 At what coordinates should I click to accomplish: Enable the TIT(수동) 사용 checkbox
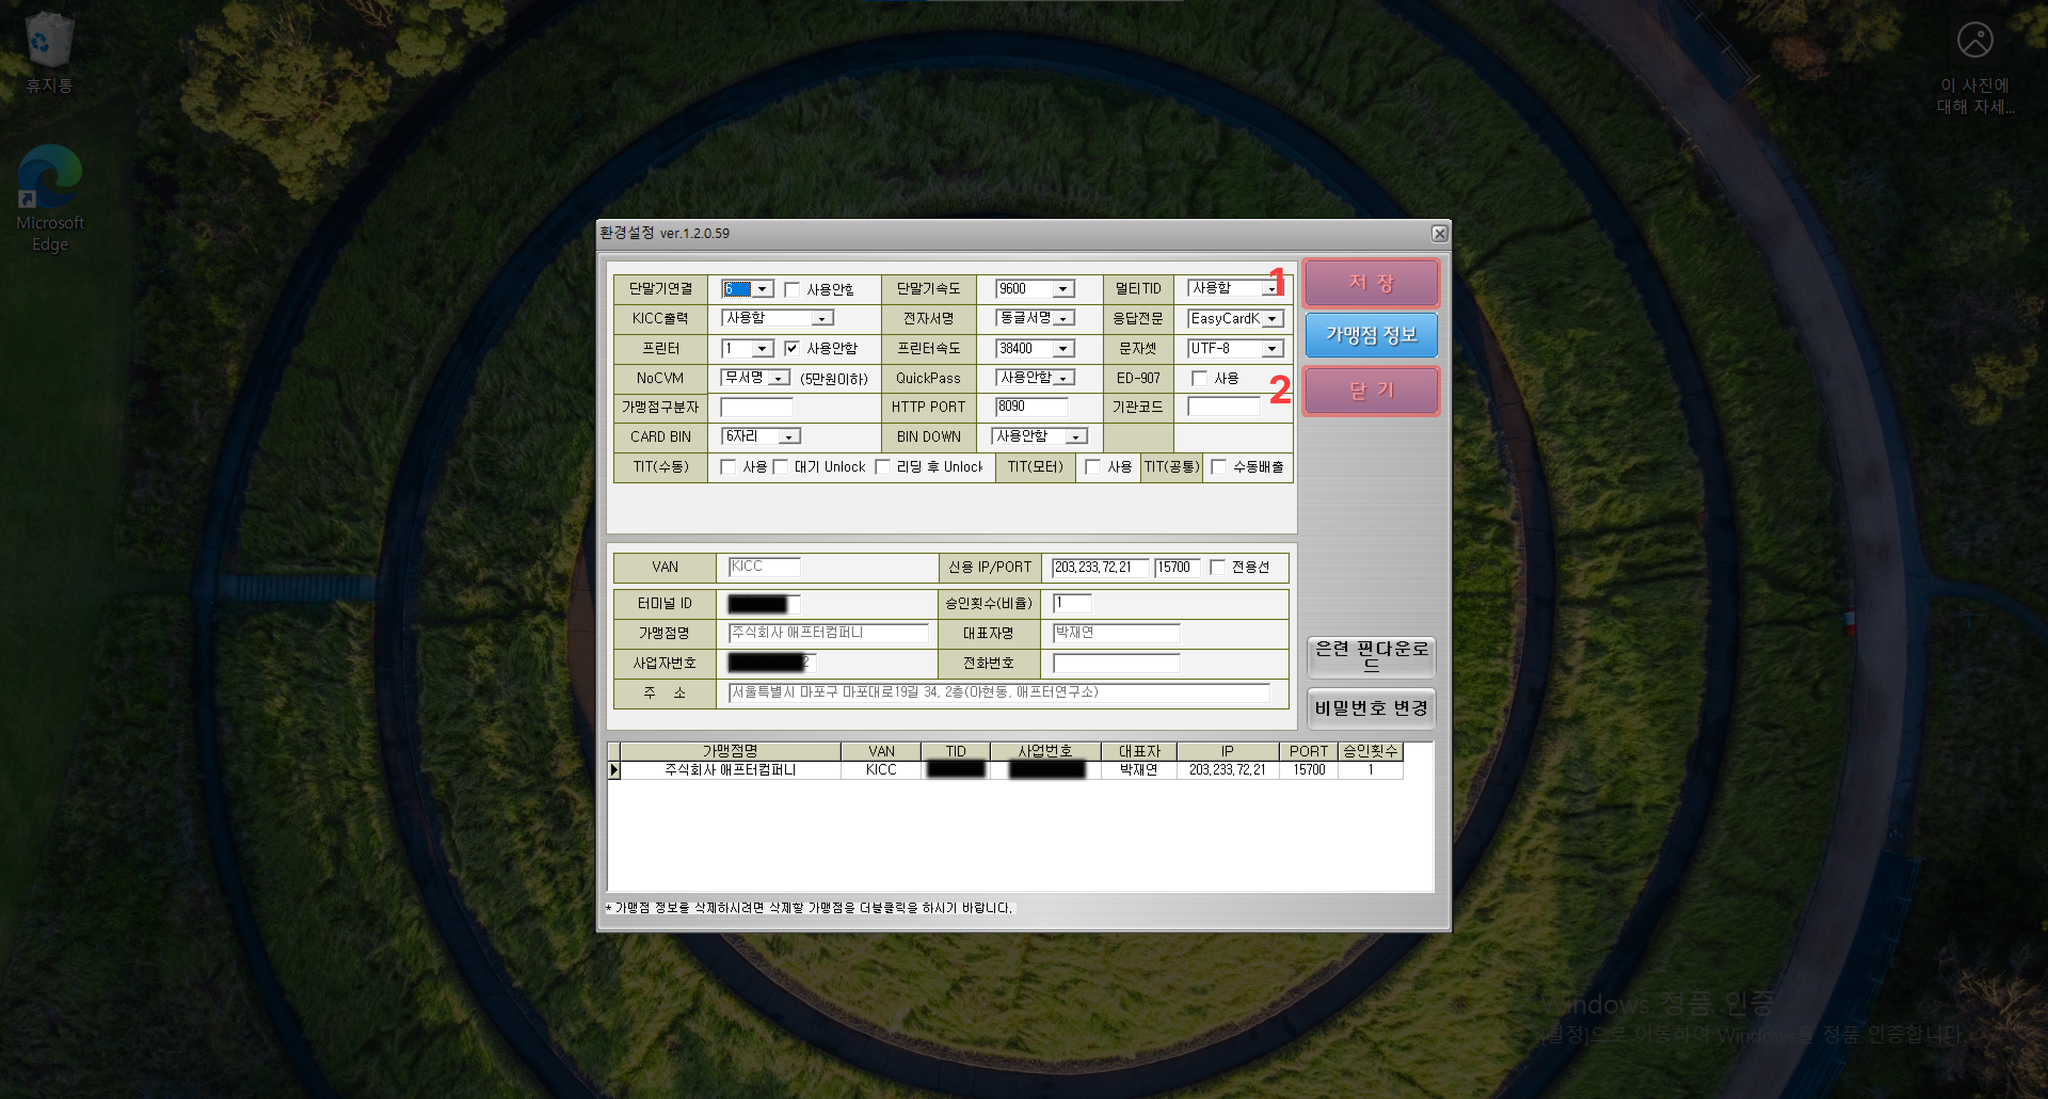point(728,467)
